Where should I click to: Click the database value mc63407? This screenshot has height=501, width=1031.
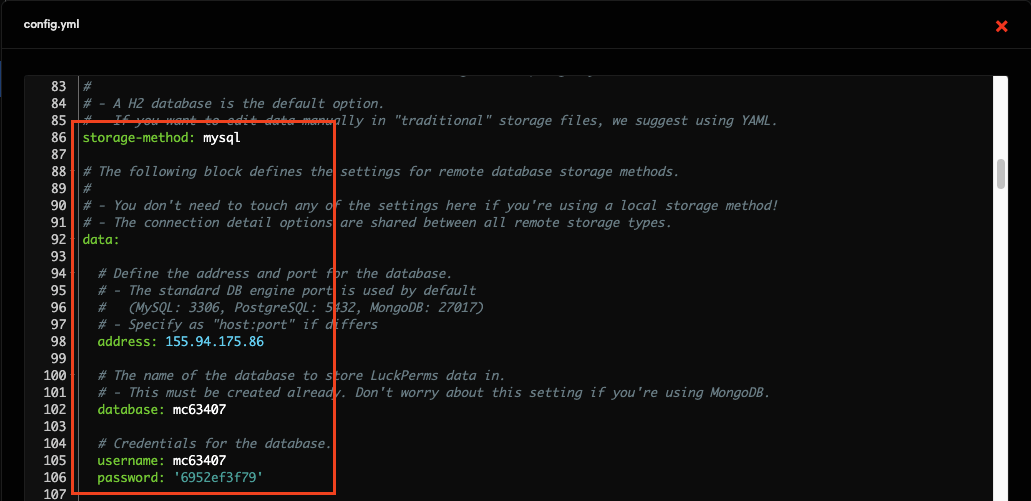click(x=199, y=410)
